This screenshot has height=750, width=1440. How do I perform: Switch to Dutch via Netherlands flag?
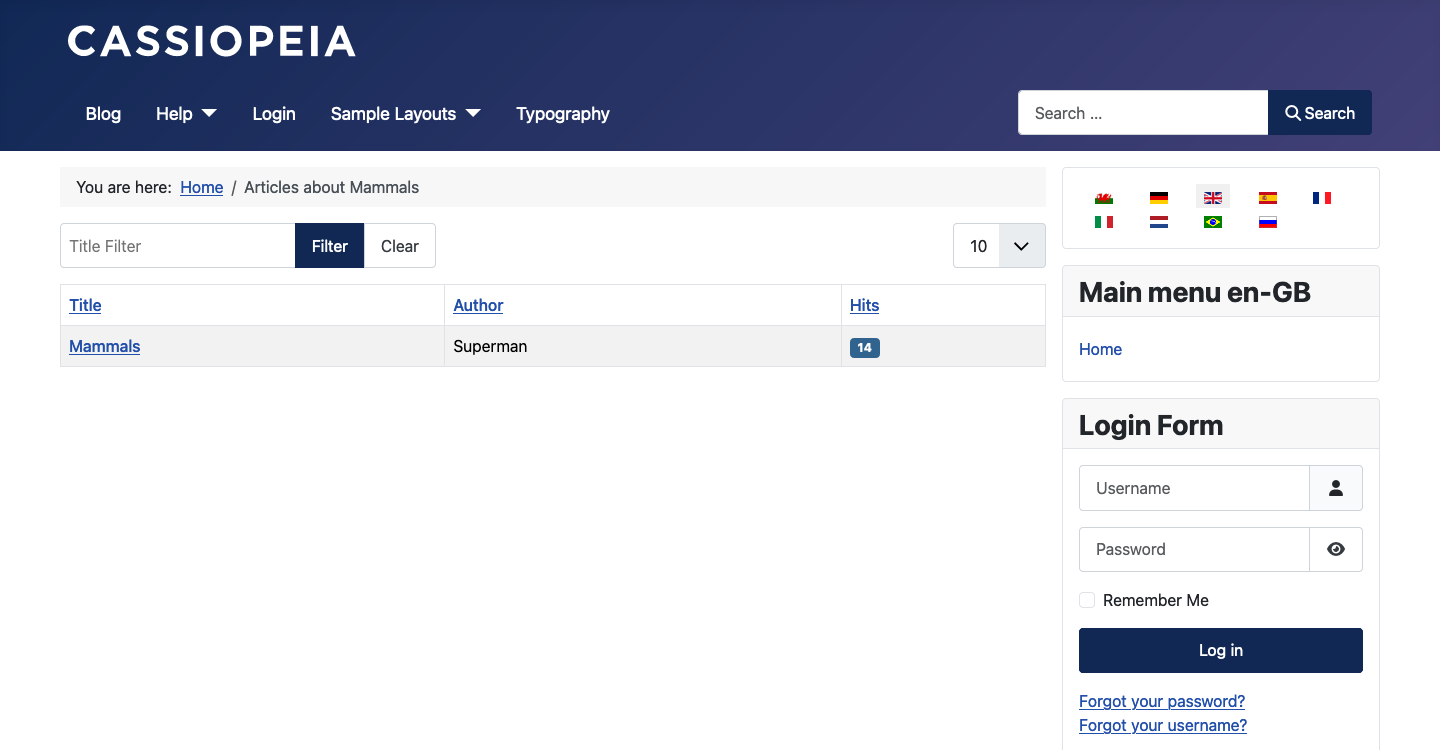[1158, 222]
